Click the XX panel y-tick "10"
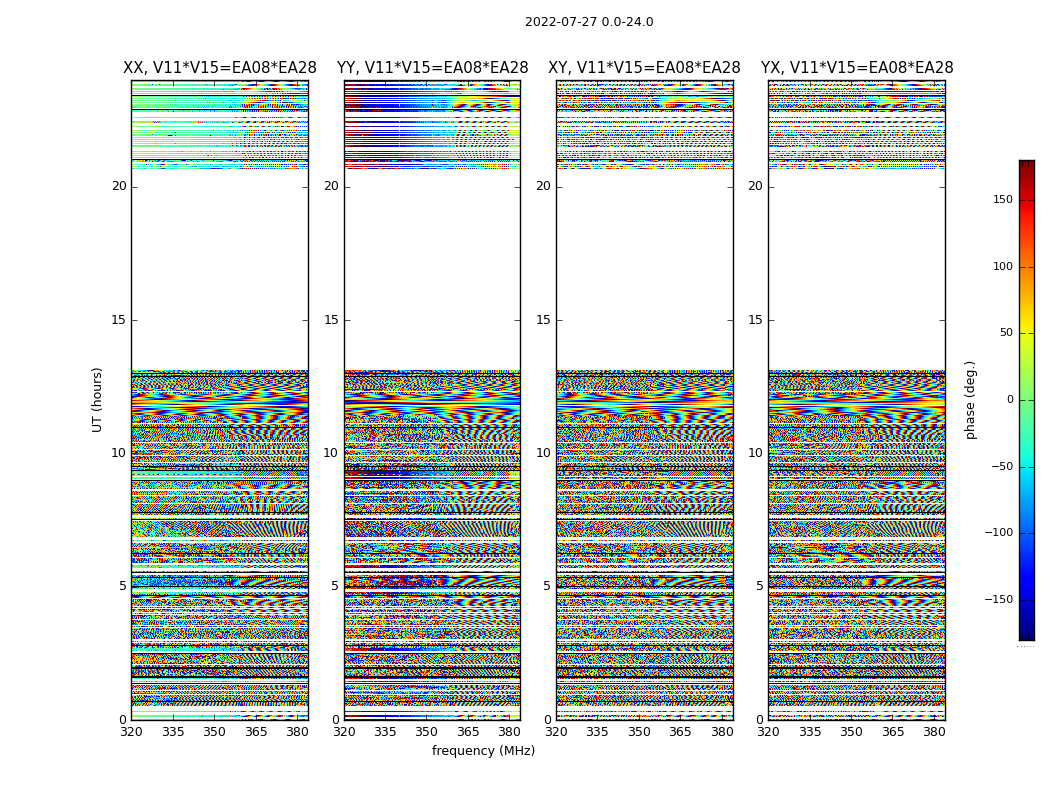This screenshot has width=1050, height=800. [x=119, y=453]
